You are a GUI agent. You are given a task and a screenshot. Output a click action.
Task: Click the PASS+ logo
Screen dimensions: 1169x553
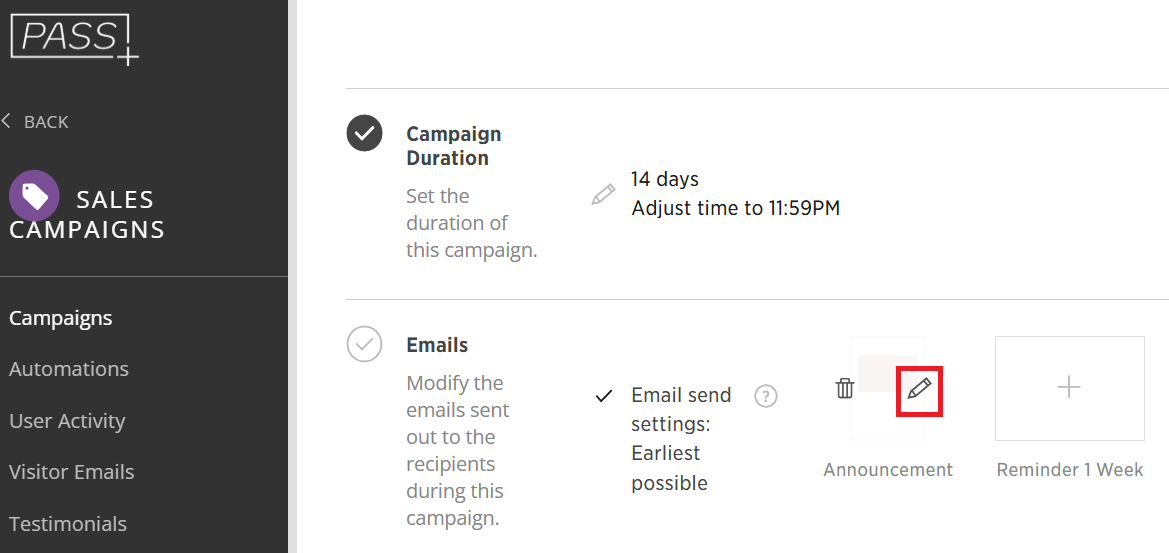click(74, 38)
